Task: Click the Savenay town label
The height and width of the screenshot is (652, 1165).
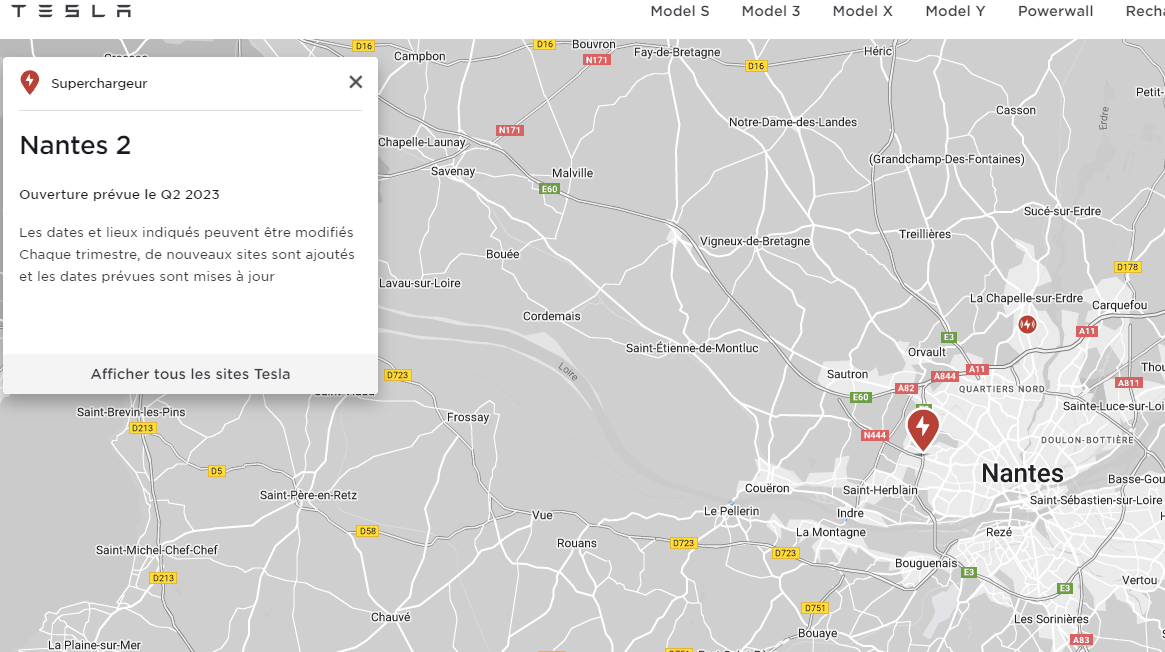Action: click(x=452, y=171)
